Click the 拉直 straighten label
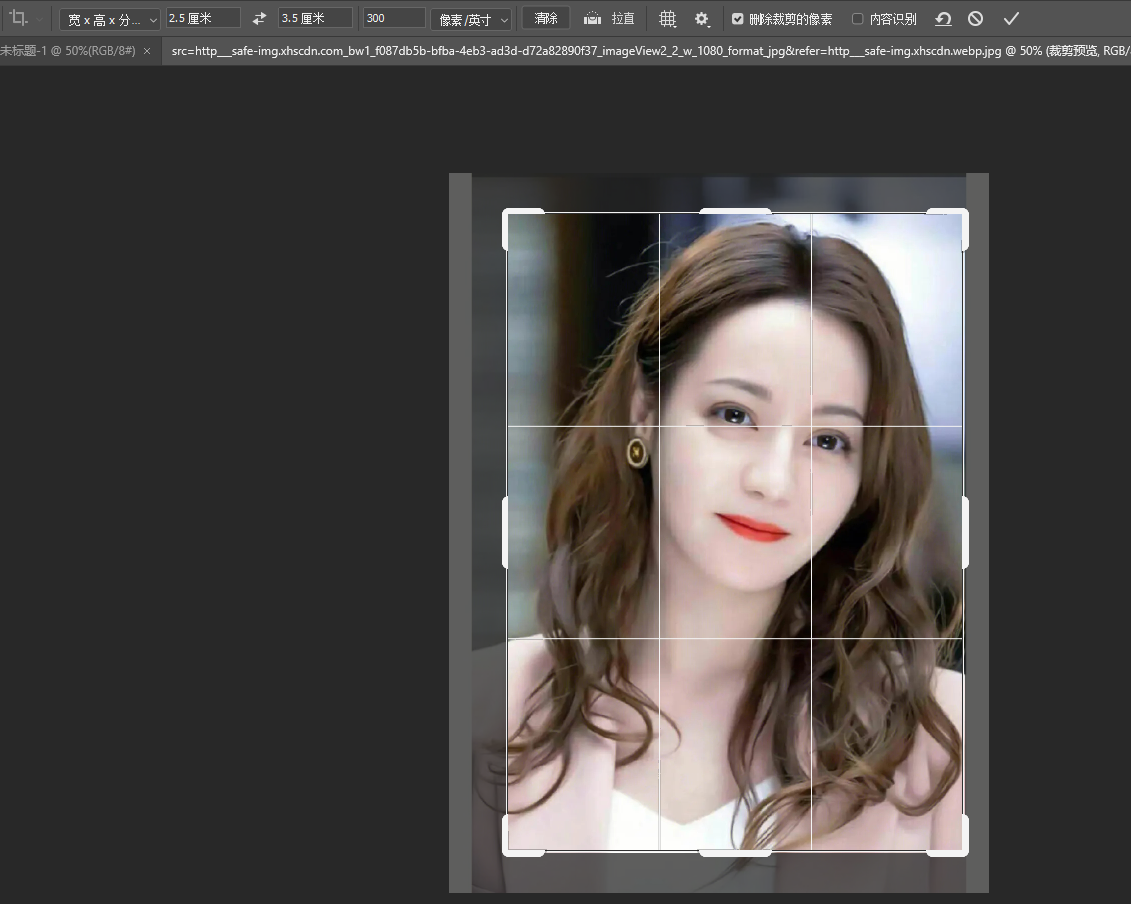 623,19
